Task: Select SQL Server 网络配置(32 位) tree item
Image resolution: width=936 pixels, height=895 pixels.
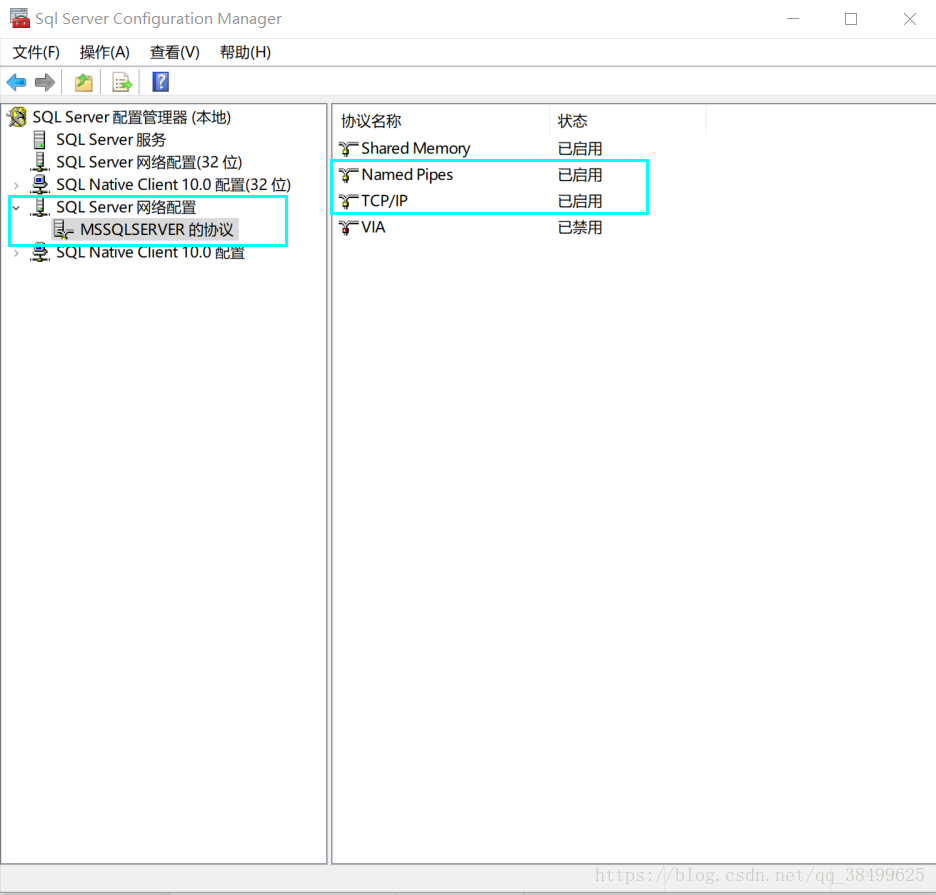Action: pos(149,162)
